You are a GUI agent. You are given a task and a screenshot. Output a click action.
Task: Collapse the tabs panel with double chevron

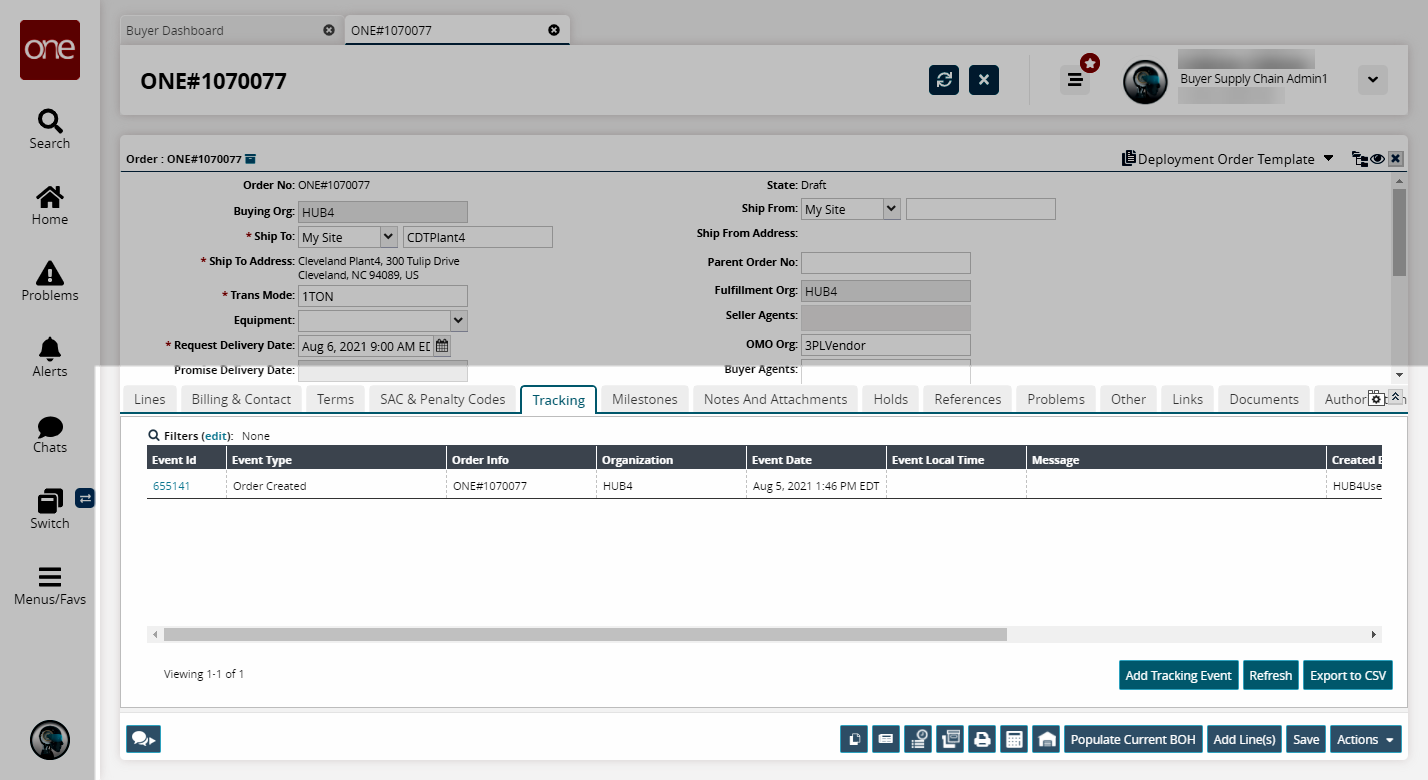click(x=1396, y=397)
